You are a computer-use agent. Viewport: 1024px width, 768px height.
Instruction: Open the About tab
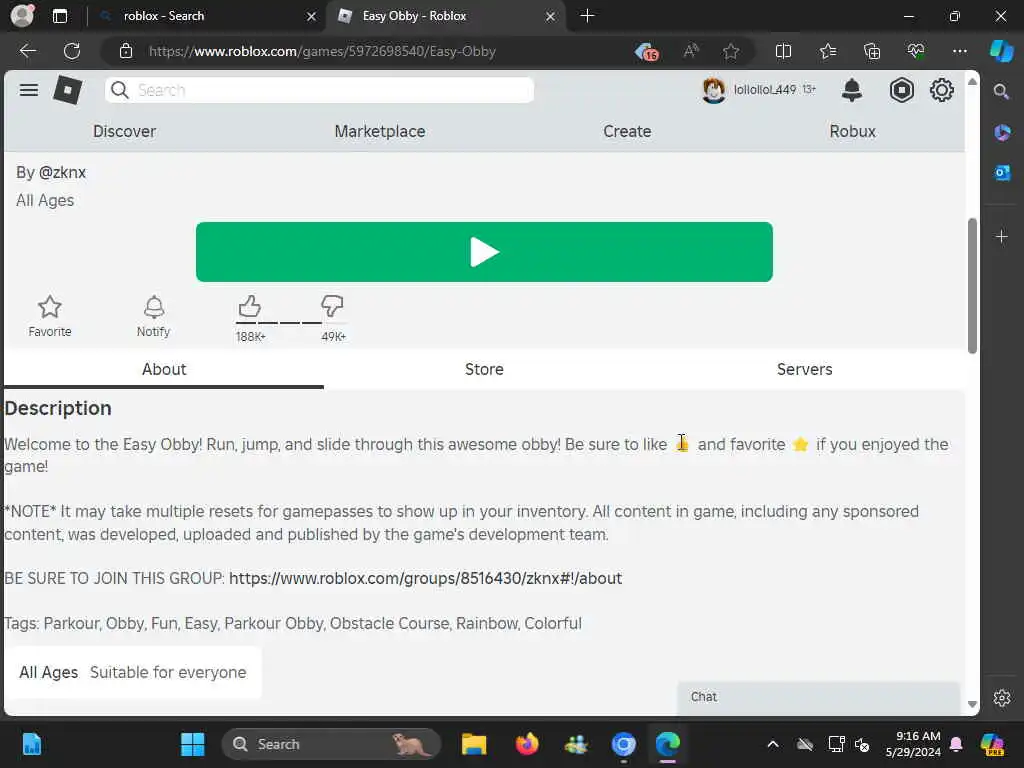164,370
